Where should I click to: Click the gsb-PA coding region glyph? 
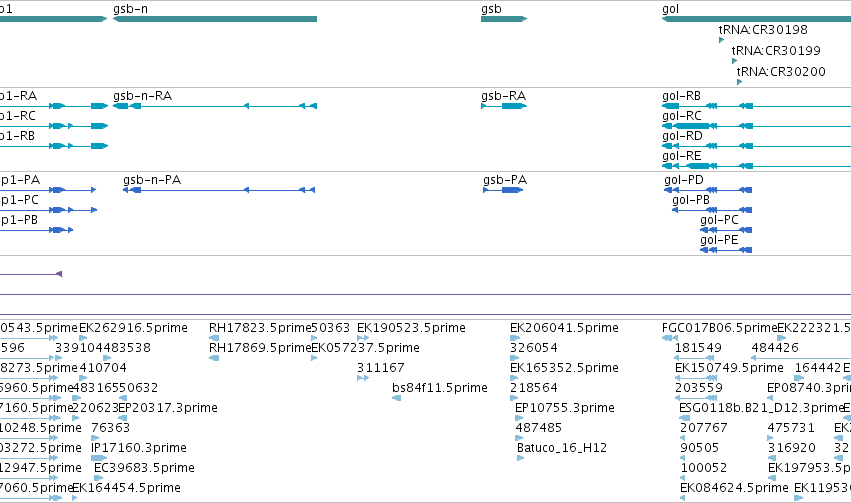tap(512, 190)
